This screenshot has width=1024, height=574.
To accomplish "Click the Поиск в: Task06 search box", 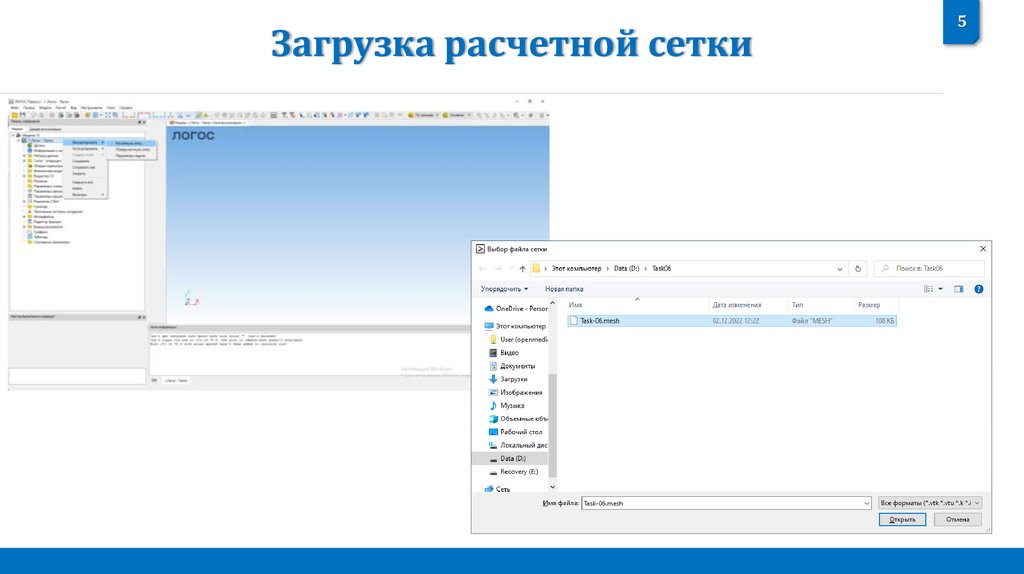I will click(929, 268).
